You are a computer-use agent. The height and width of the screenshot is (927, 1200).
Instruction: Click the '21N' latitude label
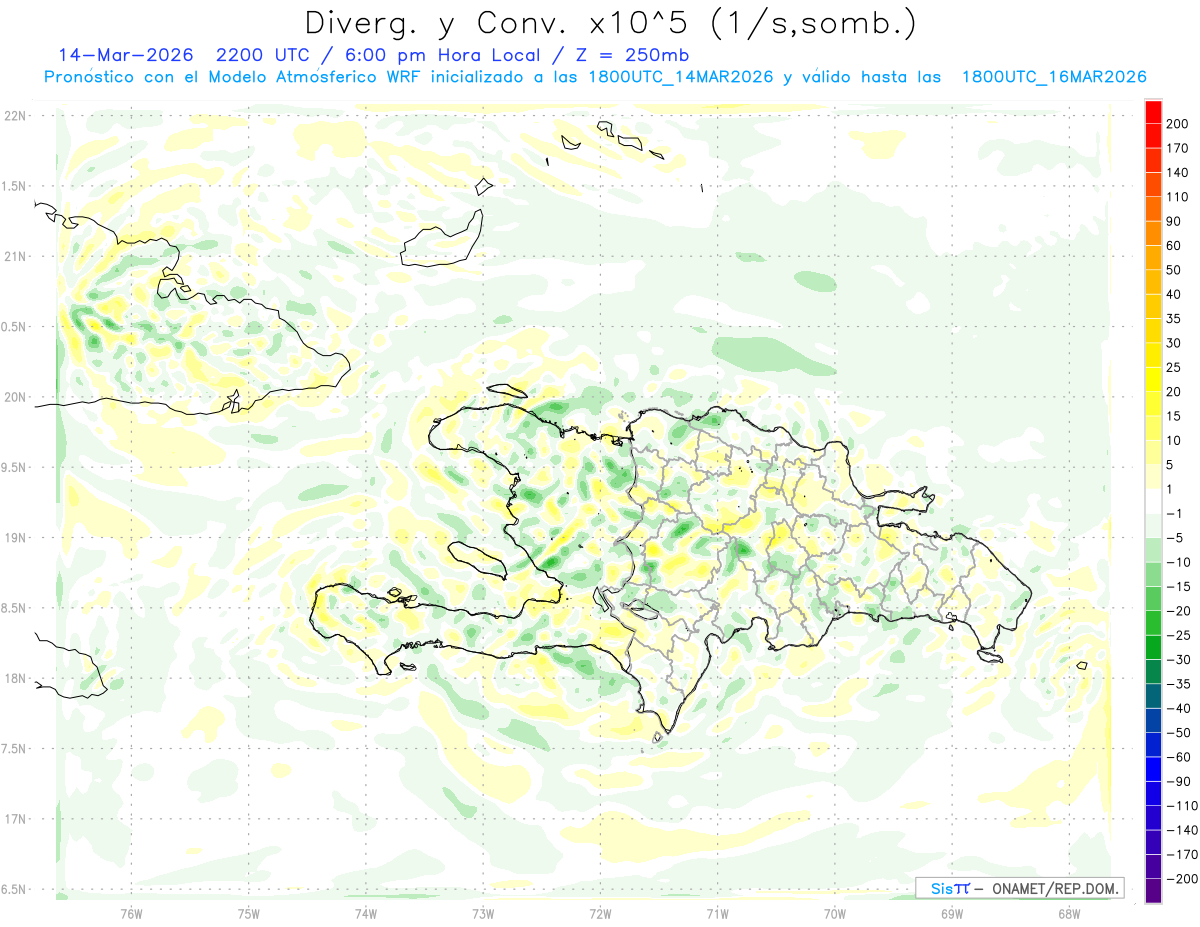(x=14, y=257)
